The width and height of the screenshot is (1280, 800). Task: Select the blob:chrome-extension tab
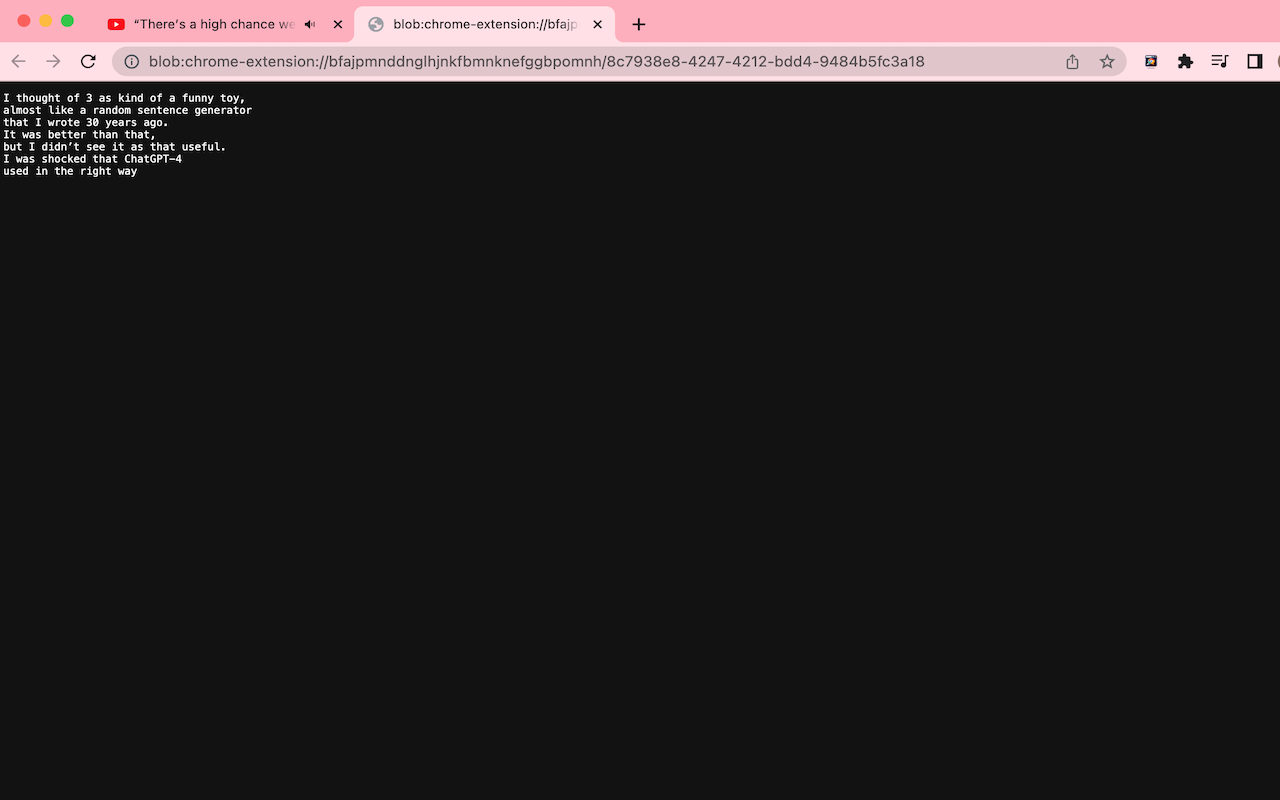tap(484, 24)
